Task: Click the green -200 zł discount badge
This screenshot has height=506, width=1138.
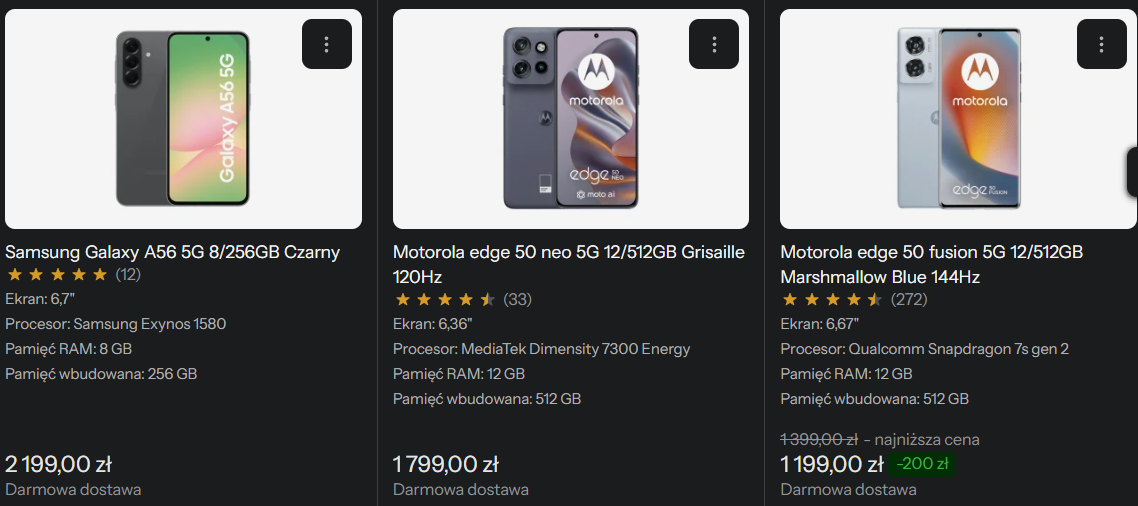Action: coord(923,464)
